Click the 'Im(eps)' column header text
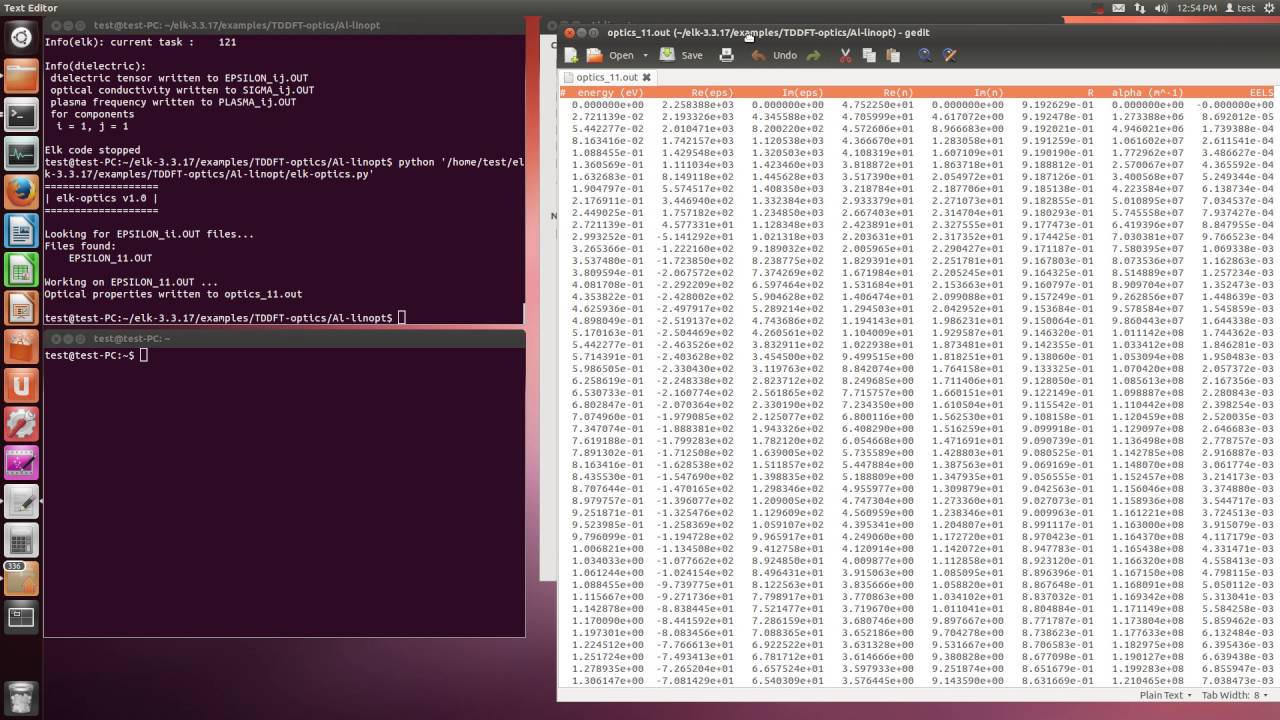The width and height of the screenshot is (1280, 720). click(802, 92)
